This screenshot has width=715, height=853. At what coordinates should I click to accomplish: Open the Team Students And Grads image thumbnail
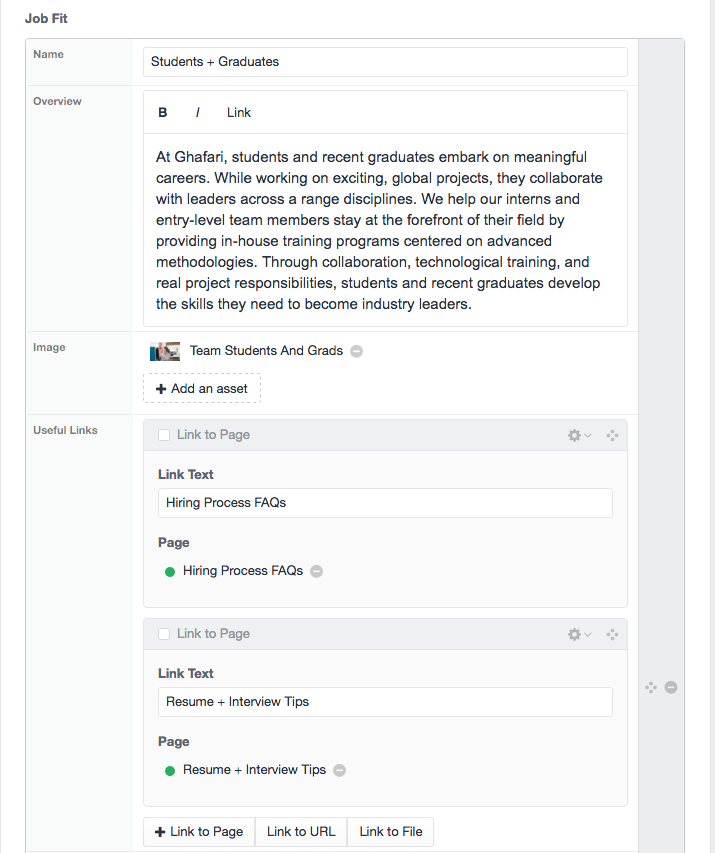coord(165,351)
